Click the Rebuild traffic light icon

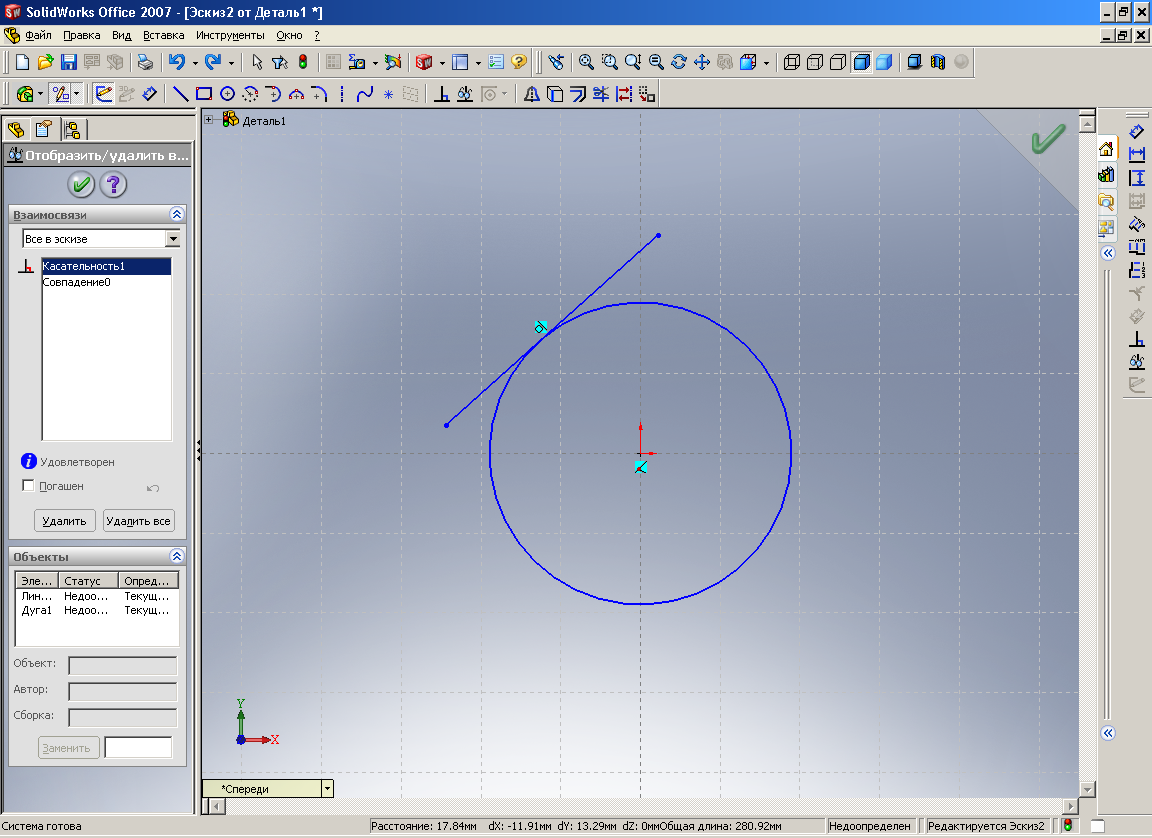tap(303, 62)
